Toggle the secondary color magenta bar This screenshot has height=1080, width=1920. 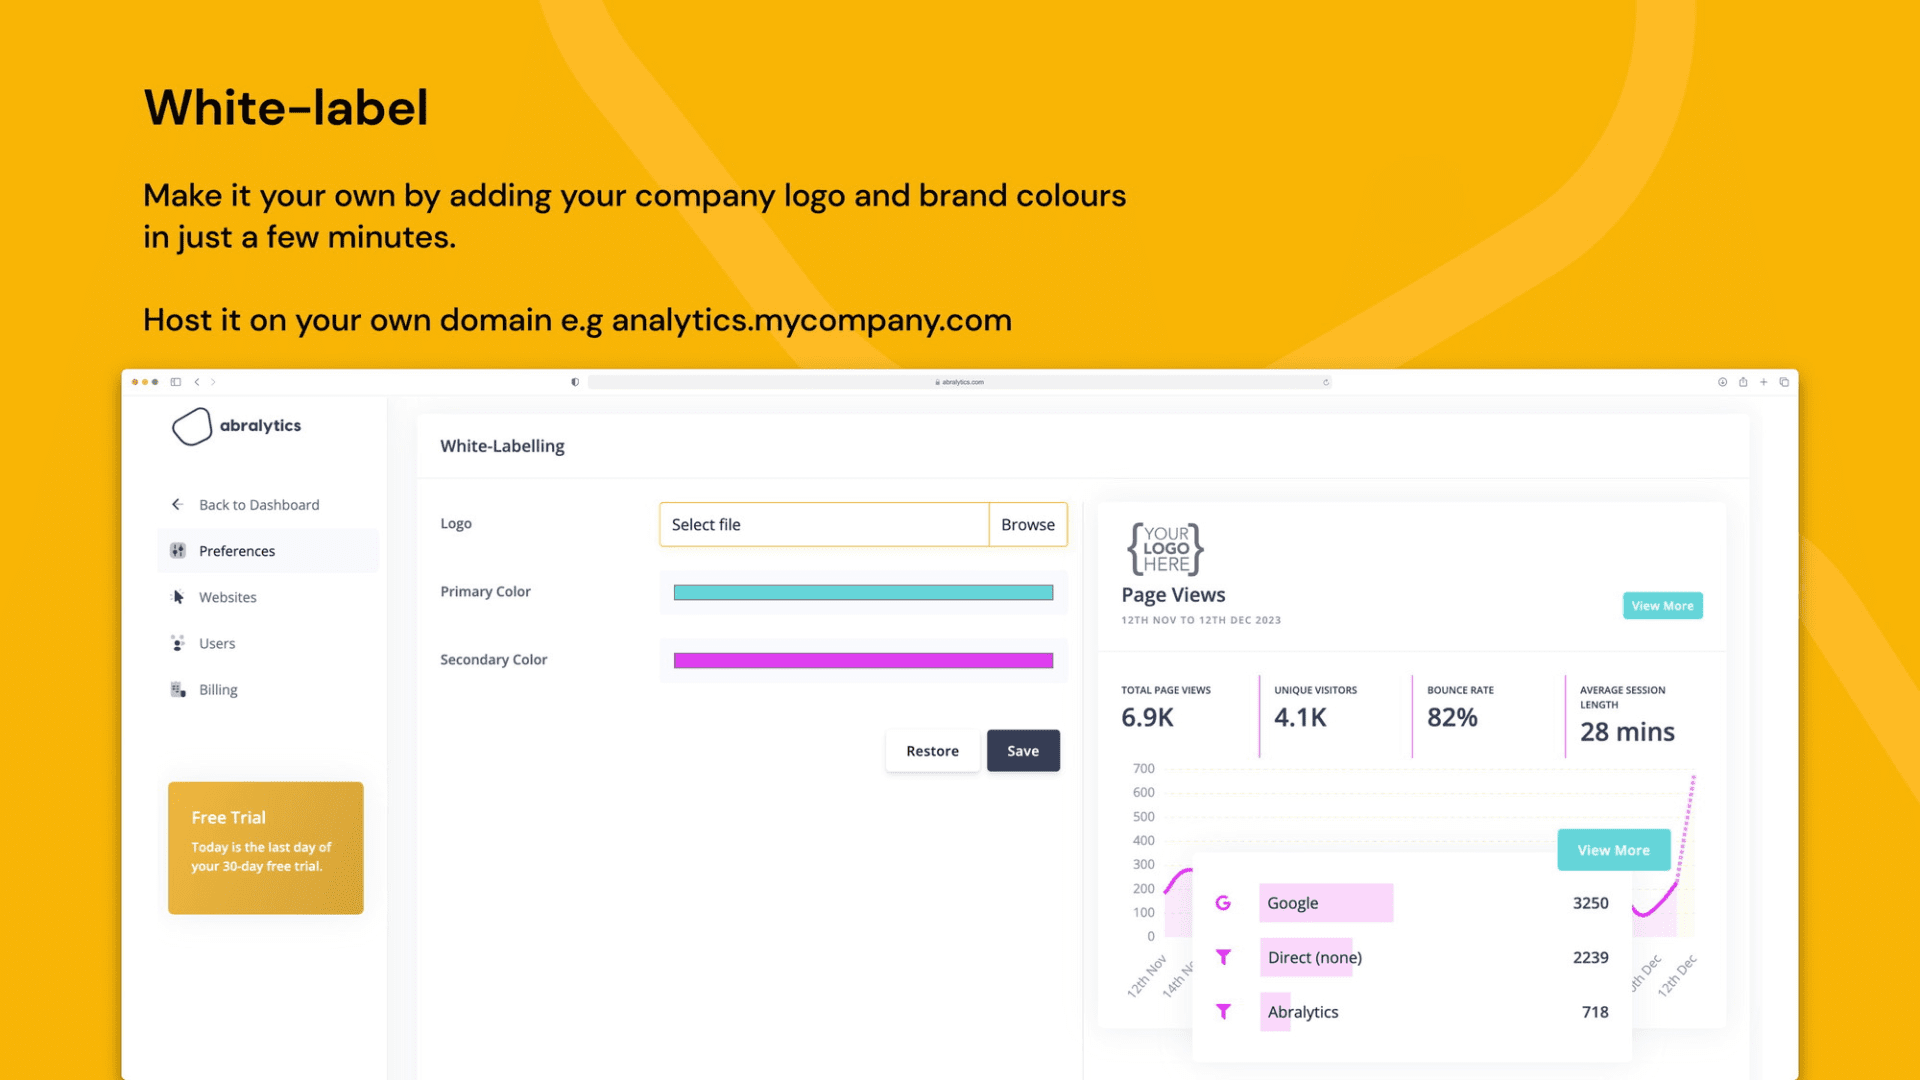[x=864, y=658]
